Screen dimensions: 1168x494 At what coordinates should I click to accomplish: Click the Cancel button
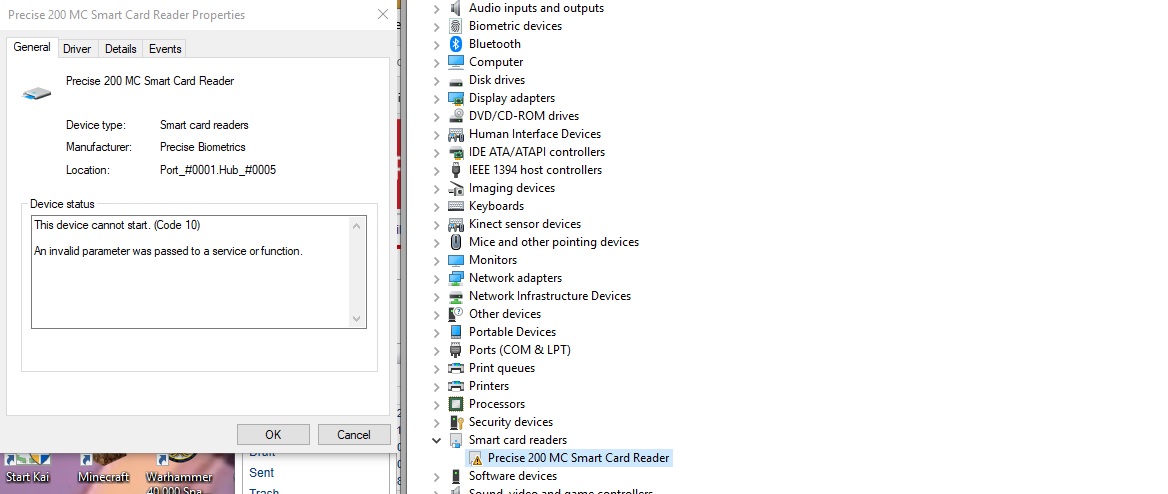click(x=354, y=434)
